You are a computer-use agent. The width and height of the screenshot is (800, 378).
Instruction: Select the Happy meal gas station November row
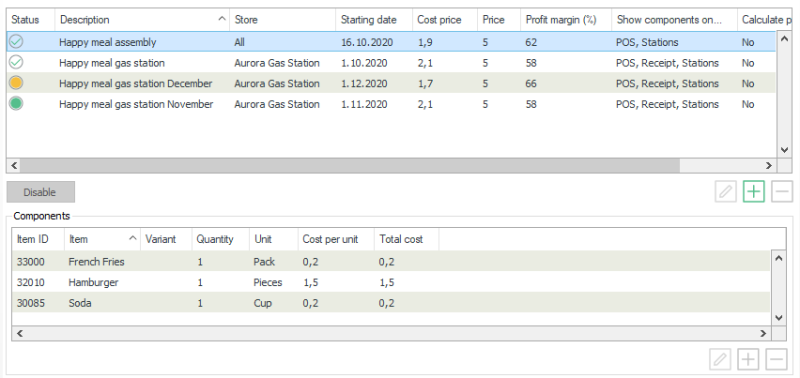(391, 104)
